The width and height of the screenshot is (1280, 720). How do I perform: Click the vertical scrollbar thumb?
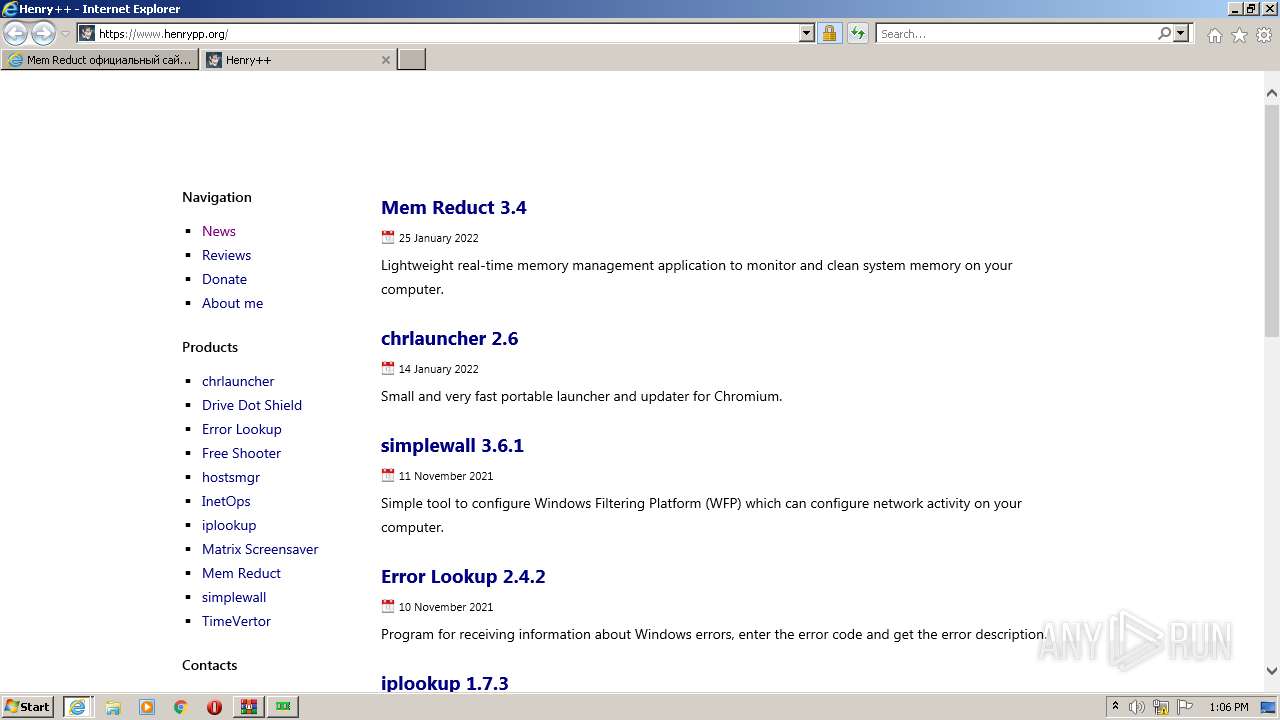pos(1272,220)
